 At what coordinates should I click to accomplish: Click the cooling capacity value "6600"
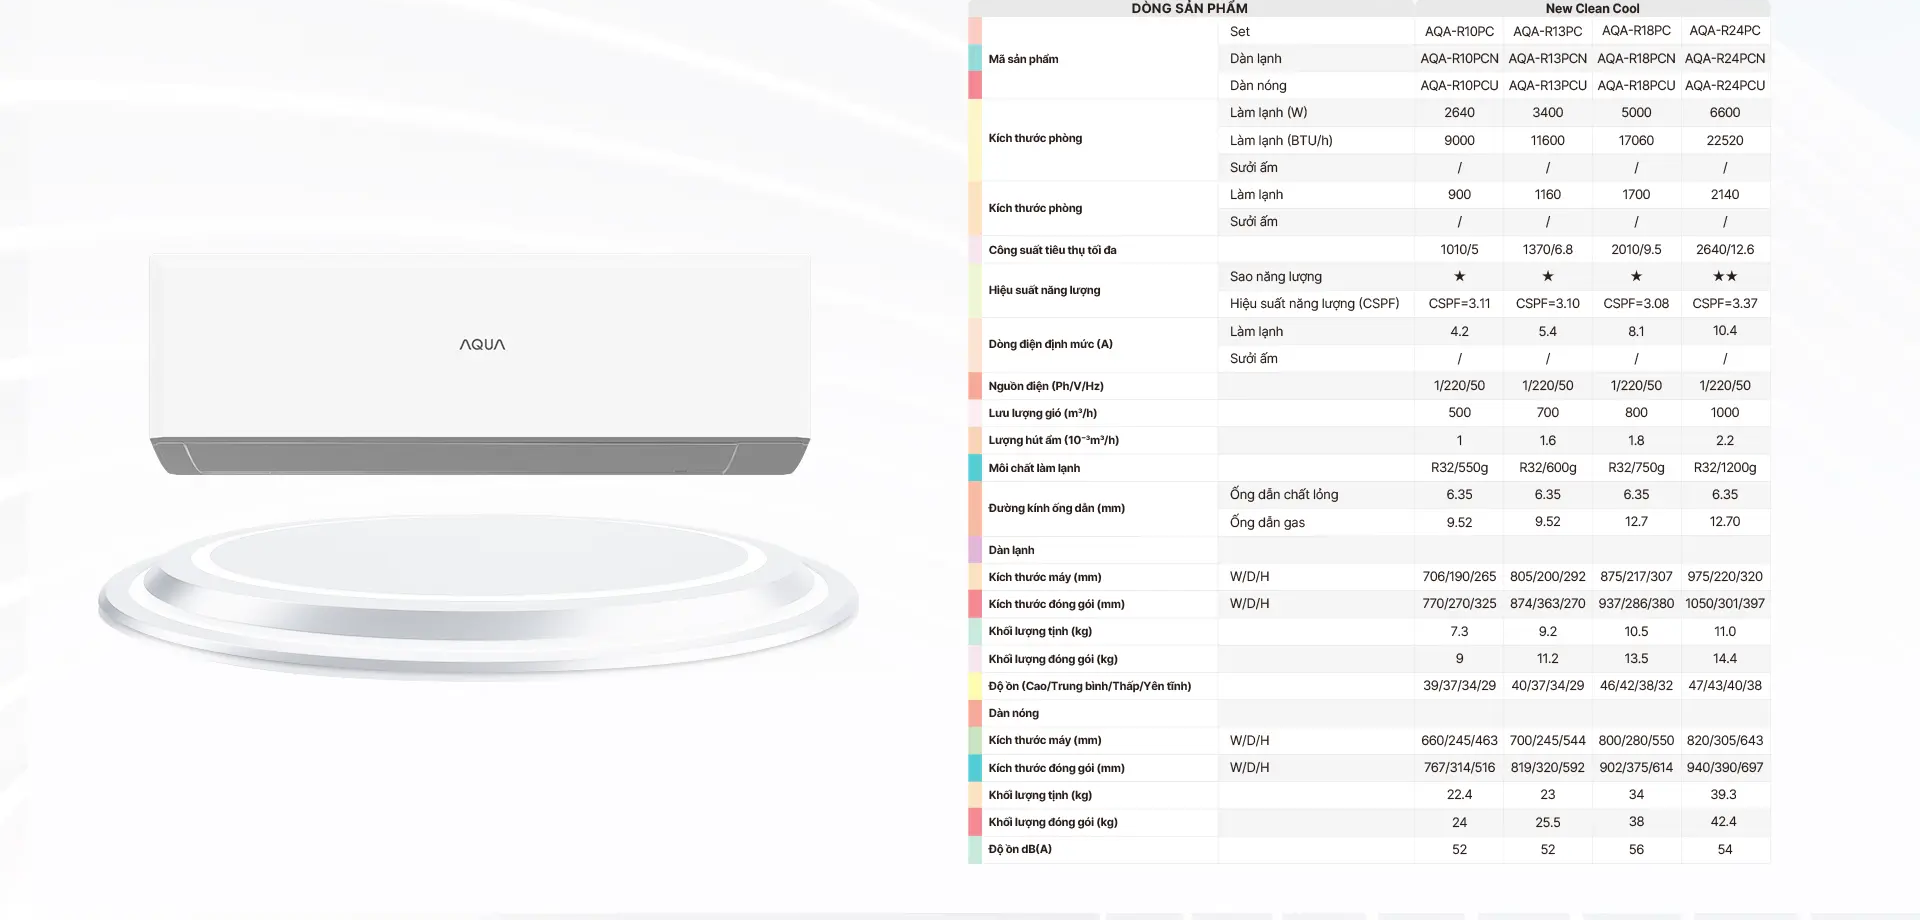(1725, 112)
